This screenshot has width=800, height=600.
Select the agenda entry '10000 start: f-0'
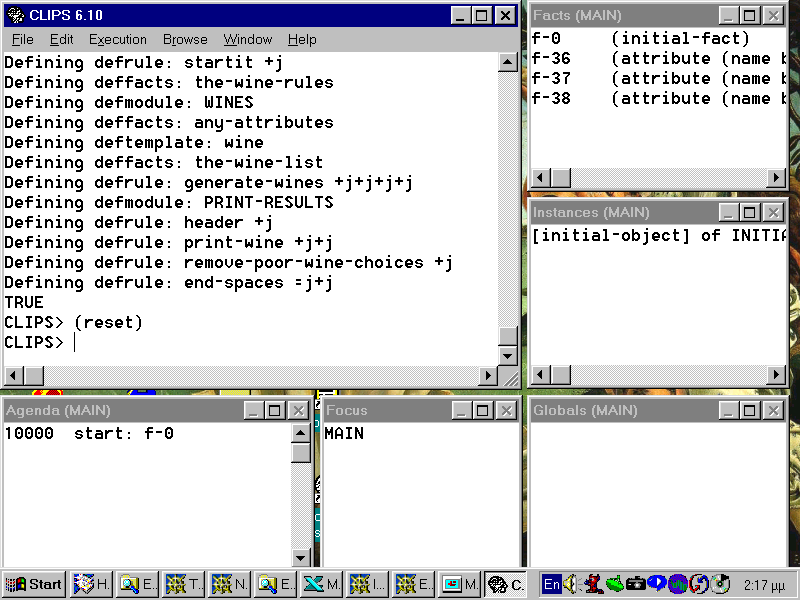pyautogui.click(x=89, y=433)
